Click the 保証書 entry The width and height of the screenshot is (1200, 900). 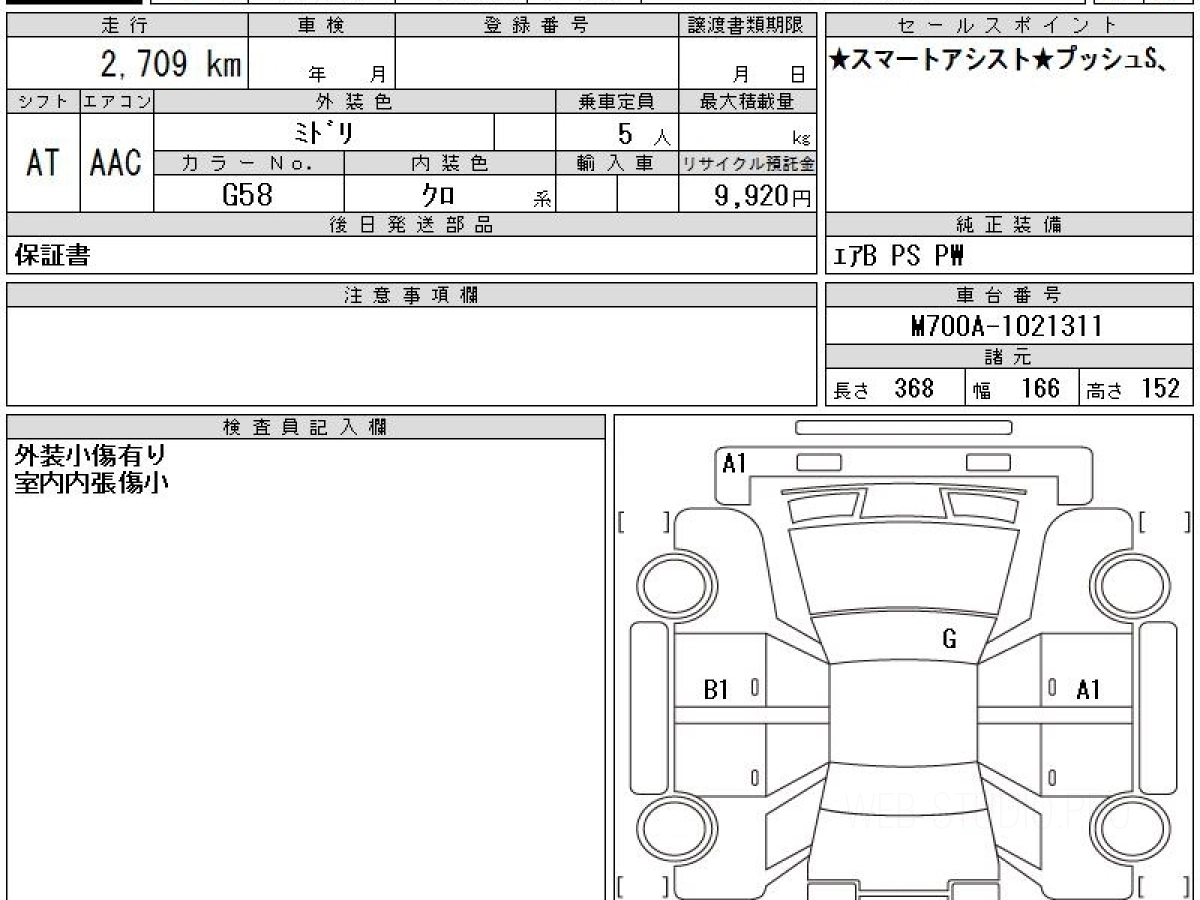[52, 257]
